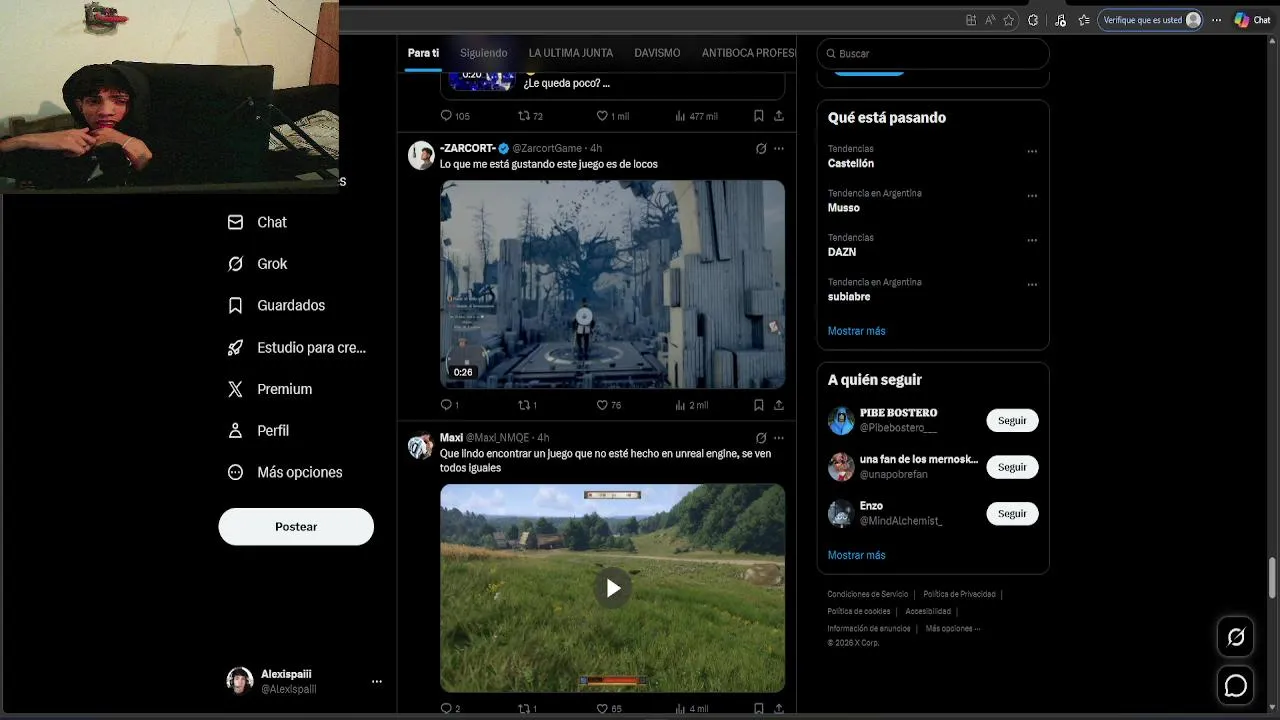The width and height of the screenshot is (1280, 720).
Task: Open more options on Maxi post
Action: tap(779, 437)
